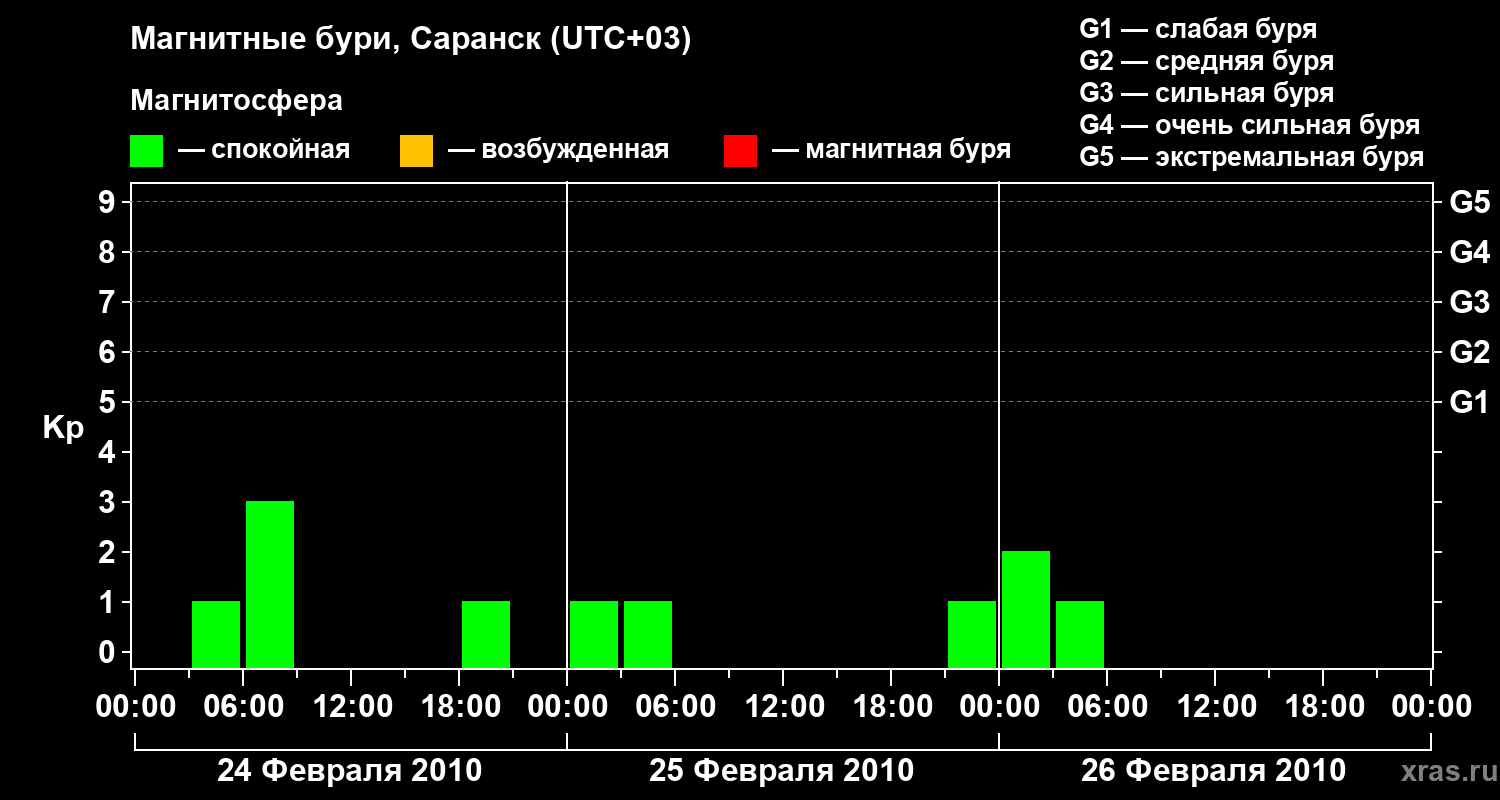Click the 'G3 — сильная буря' legend line
The height and width of the screenshot is (800, 1500).
(1206, 93)
